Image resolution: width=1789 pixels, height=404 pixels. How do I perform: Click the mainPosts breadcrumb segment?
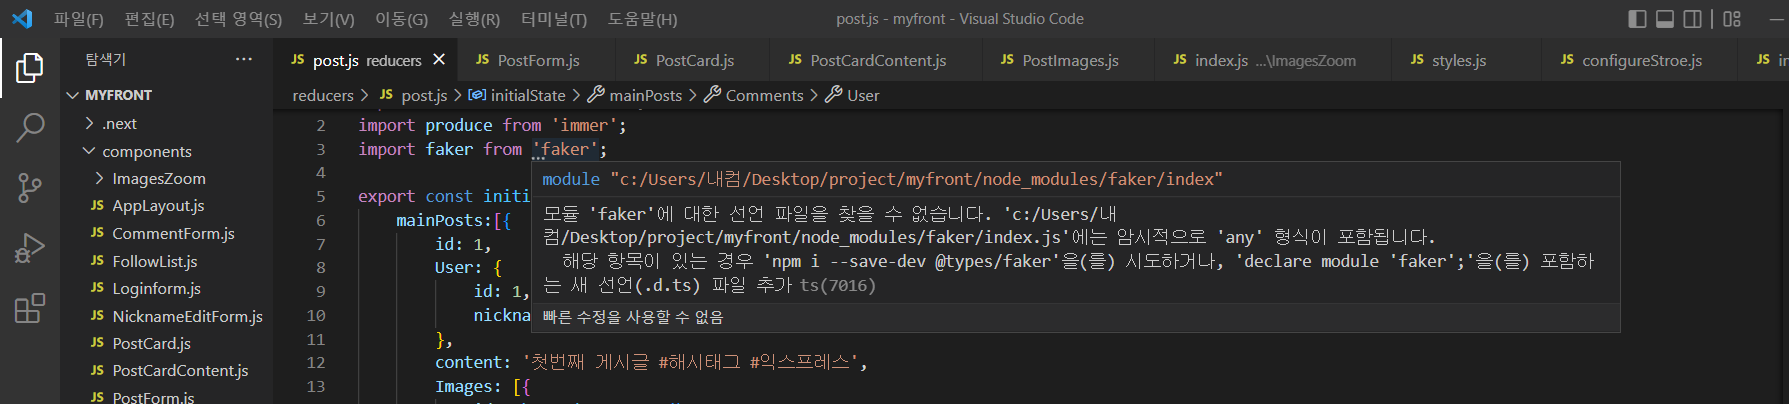(635, 96)
